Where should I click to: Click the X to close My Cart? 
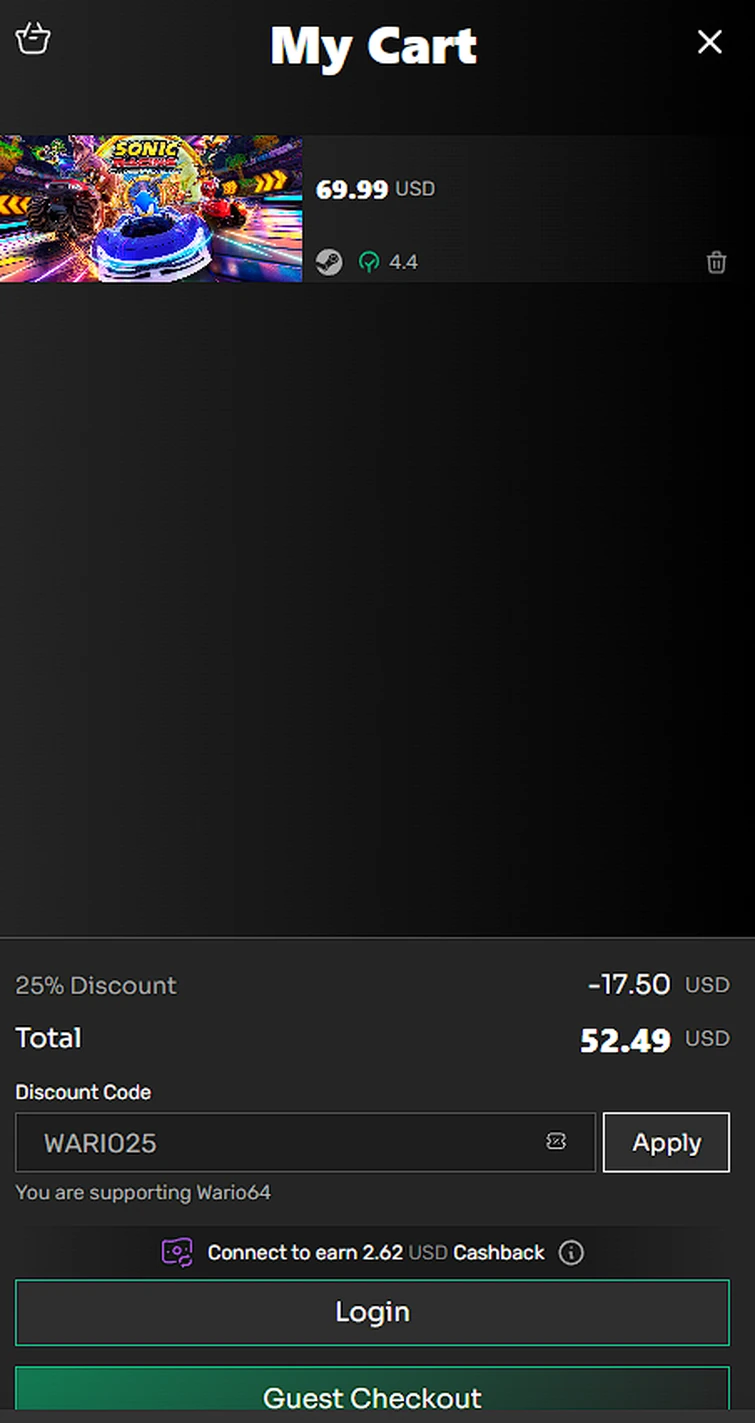coord(710,43)
